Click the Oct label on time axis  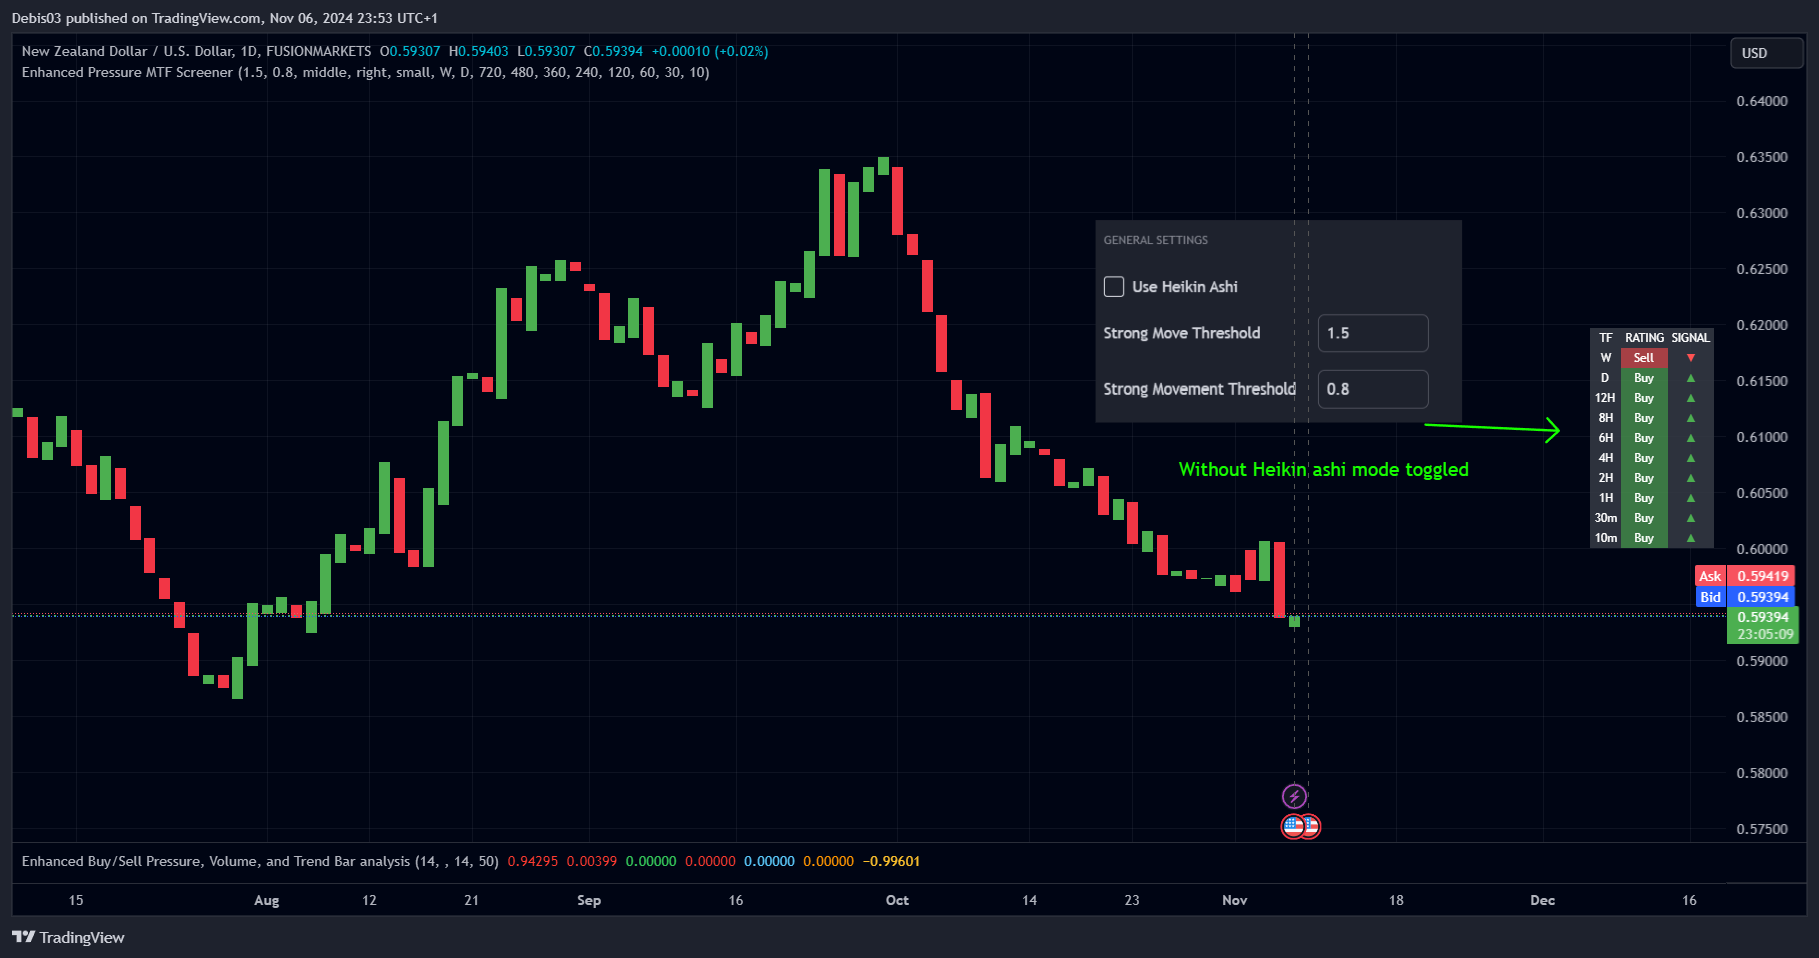[x=897, y=900]
